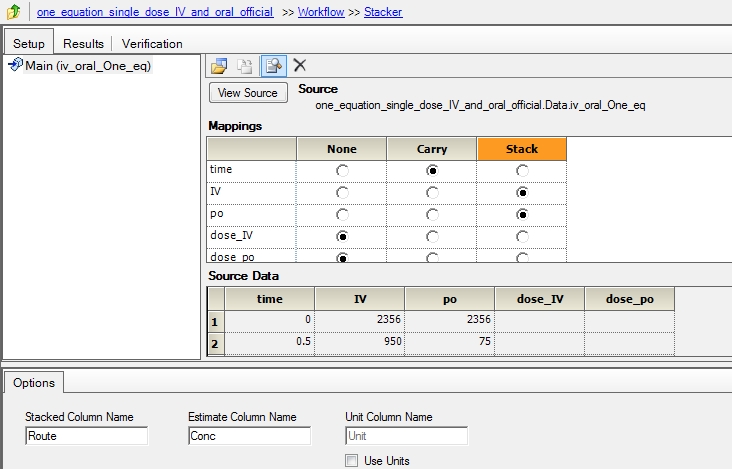Viewport: 732px width, 469px height.
Task: Click the dose_IV header in Source Data
Action: coord(540,299)
